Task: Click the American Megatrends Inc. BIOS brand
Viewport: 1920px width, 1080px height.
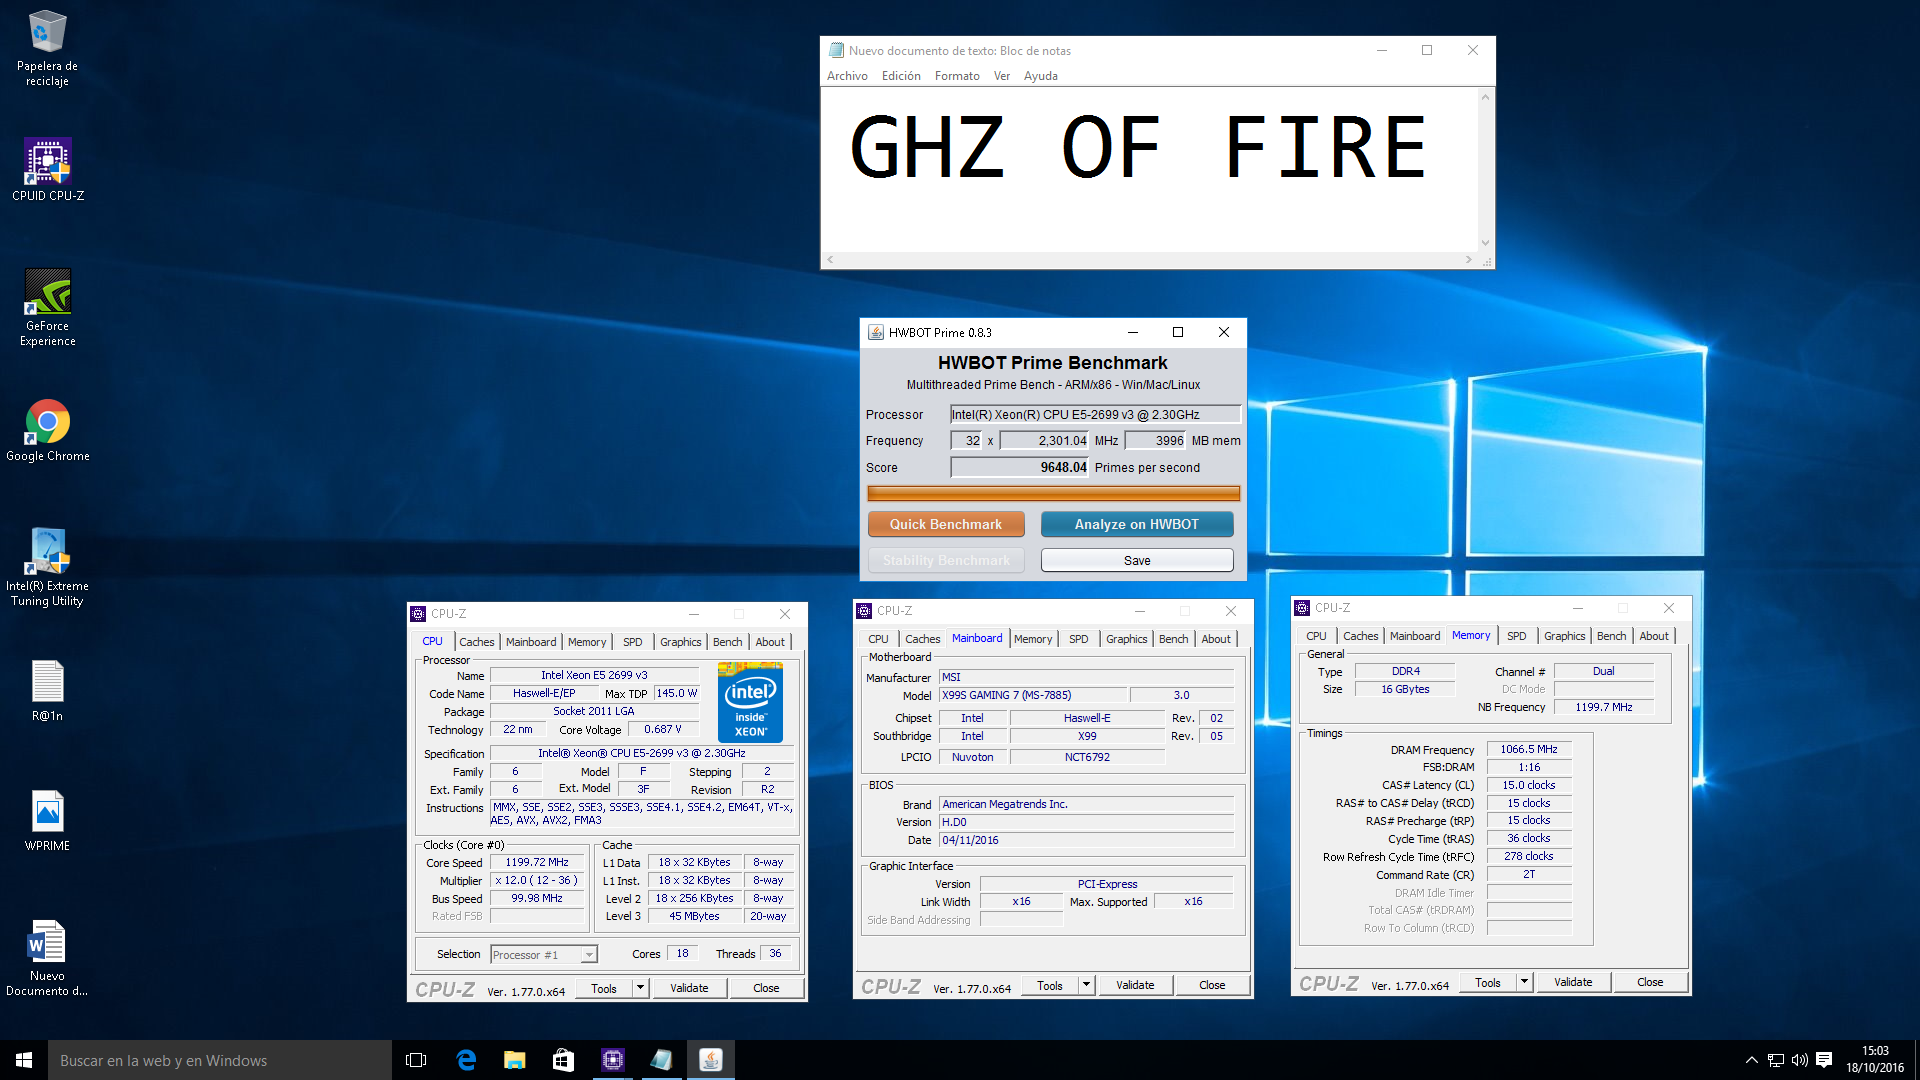Action: coord(1086,804)
